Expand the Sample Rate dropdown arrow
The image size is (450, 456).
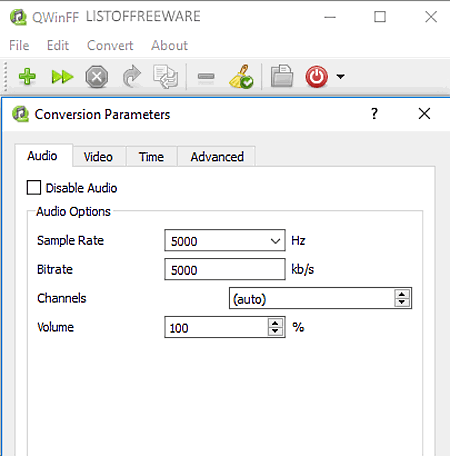point(275,241)
